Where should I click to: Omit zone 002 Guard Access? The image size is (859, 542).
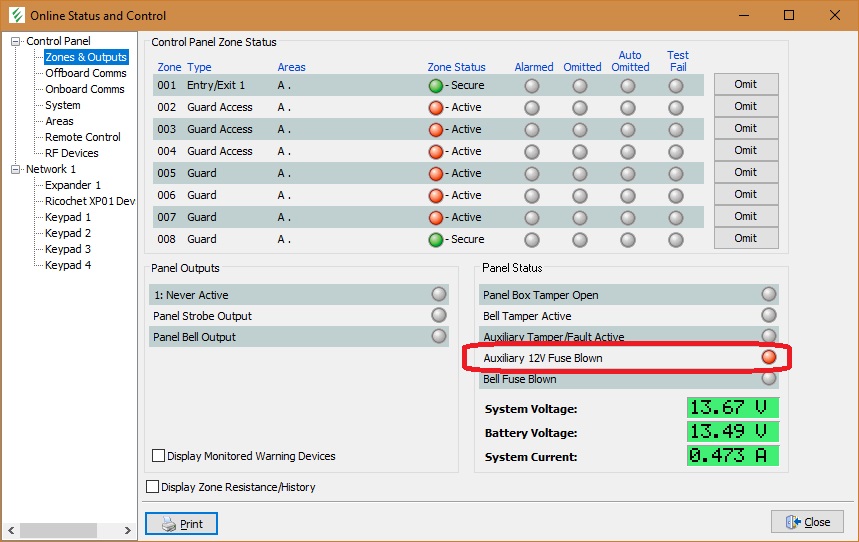point(746,106)
